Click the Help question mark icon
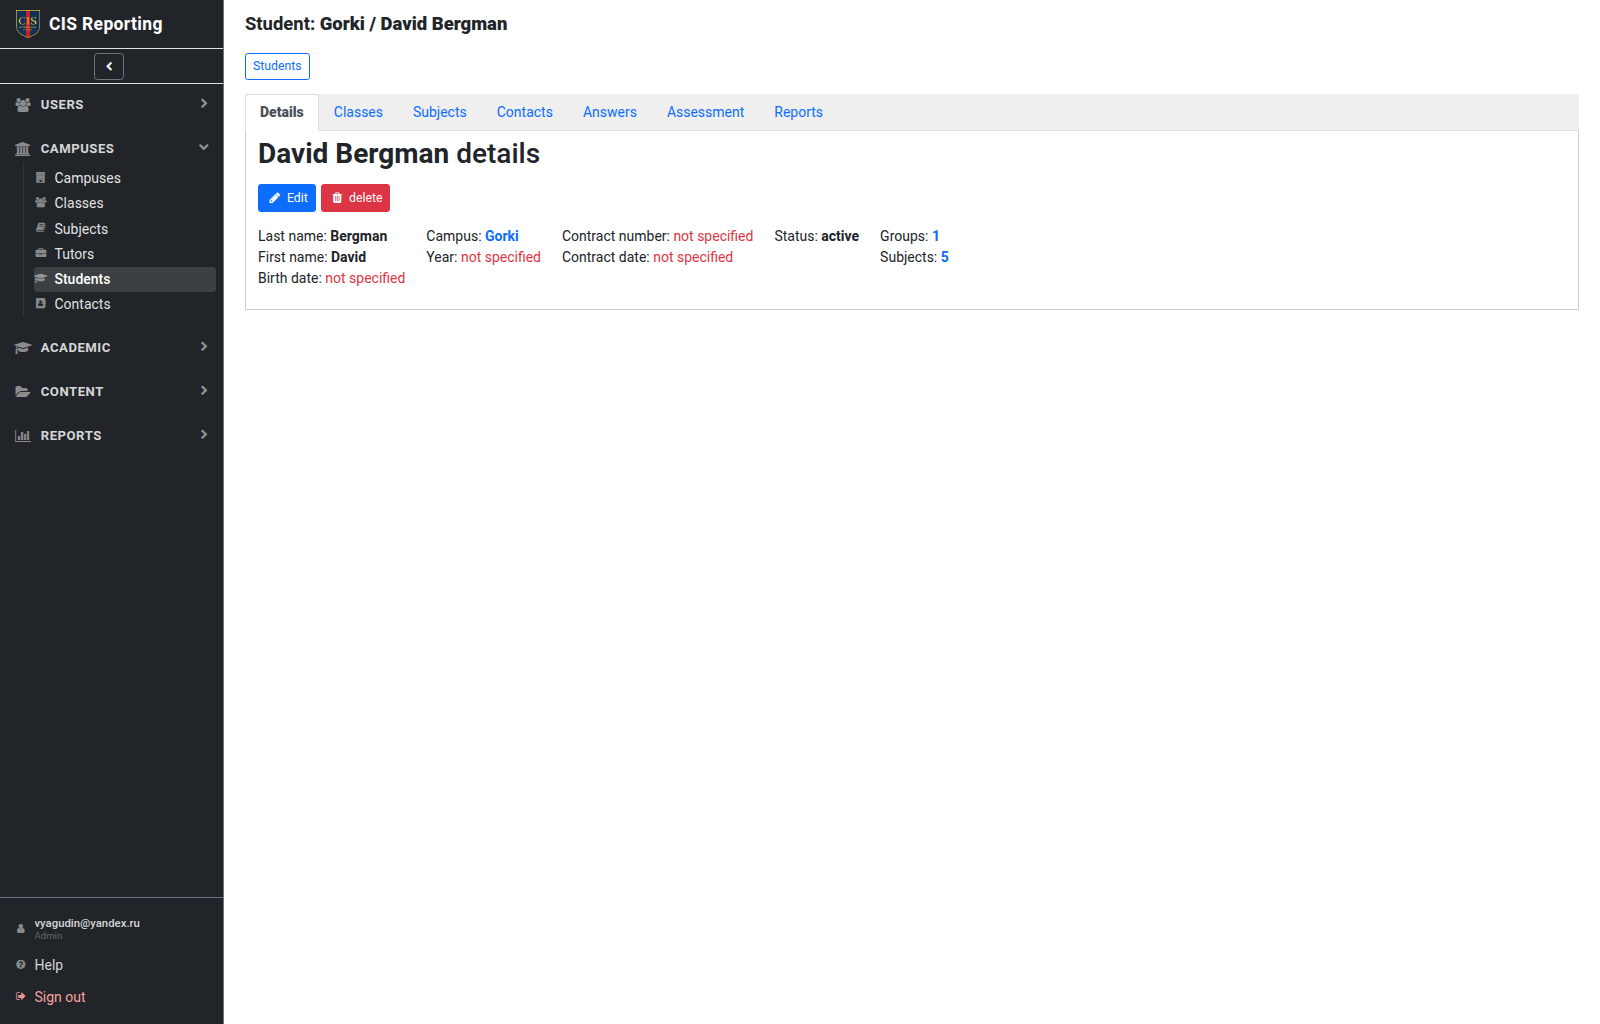Viewport: 1600px width, 1024px height. click(x=21, y=964)
